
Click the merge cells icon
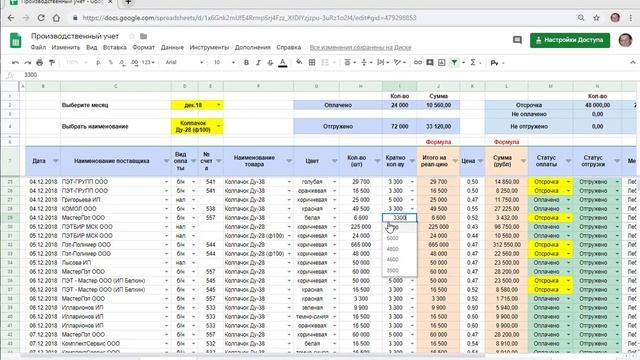pos(325,62)
